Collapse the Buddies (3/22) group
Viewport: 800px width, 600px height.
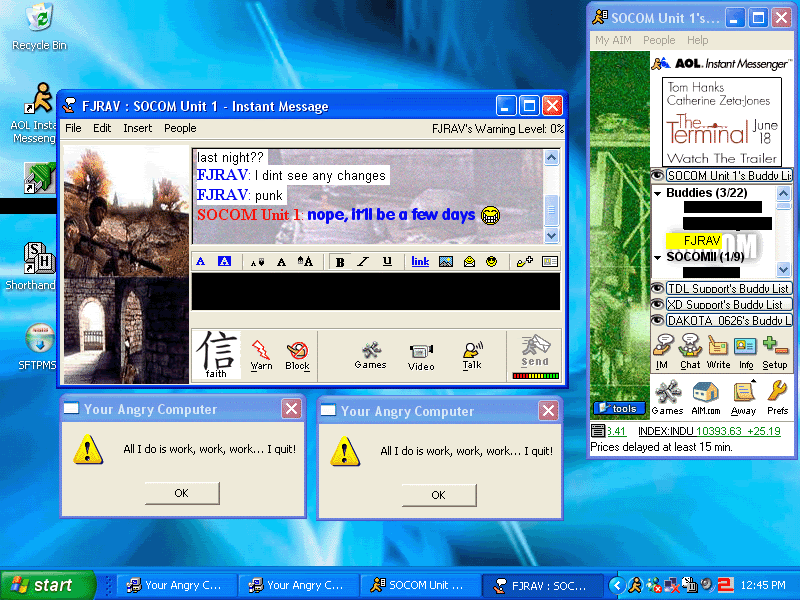(x=658, y=193)
